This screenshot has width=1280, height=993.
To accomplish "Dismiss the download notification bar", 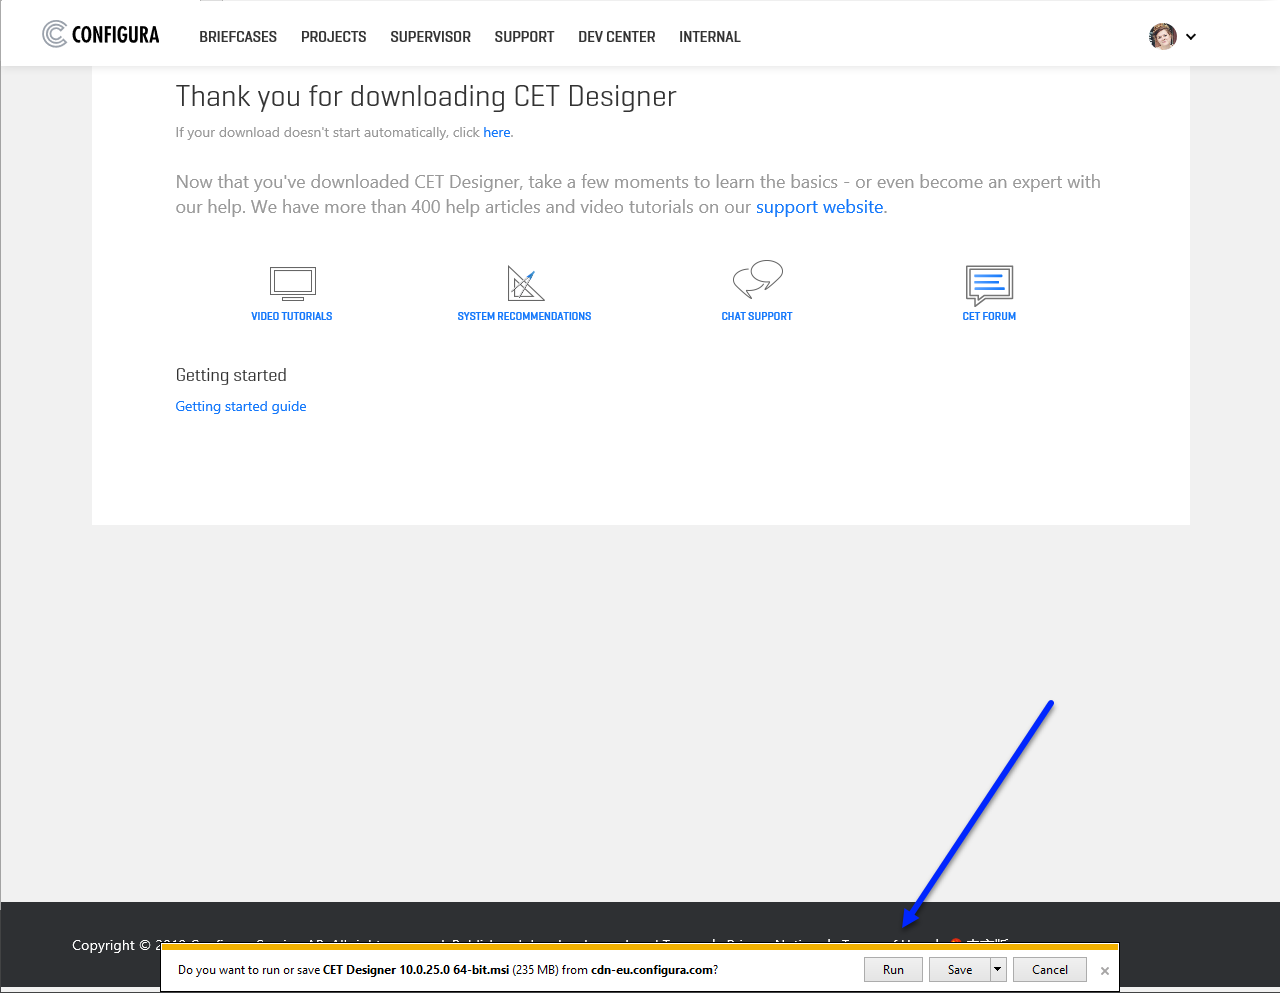I will tap(1105, 971).
